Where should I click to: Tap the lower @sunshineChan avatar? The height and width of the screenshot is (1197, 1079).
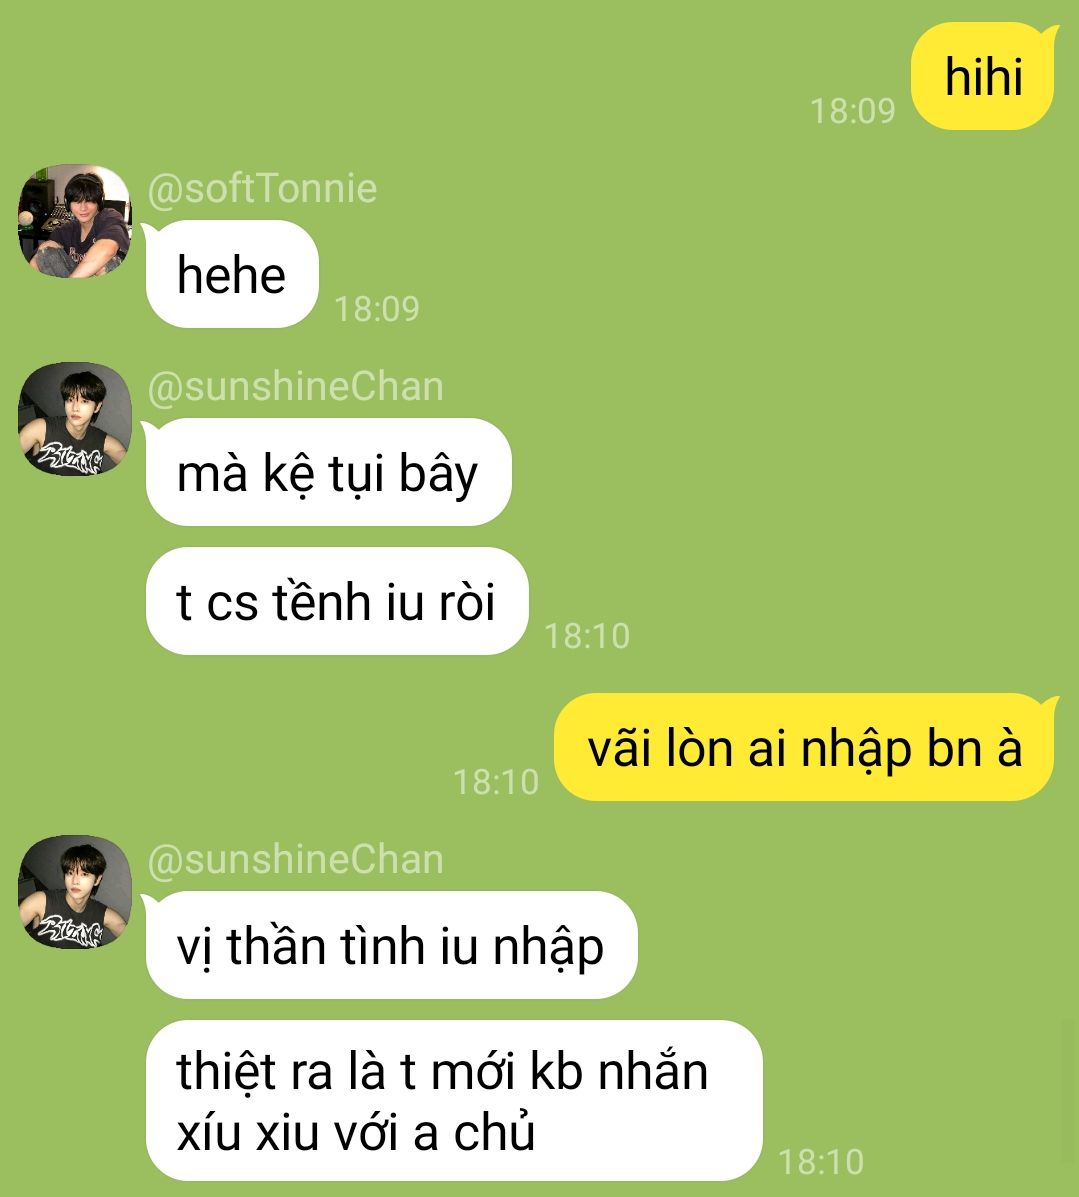tap(75, 892)
